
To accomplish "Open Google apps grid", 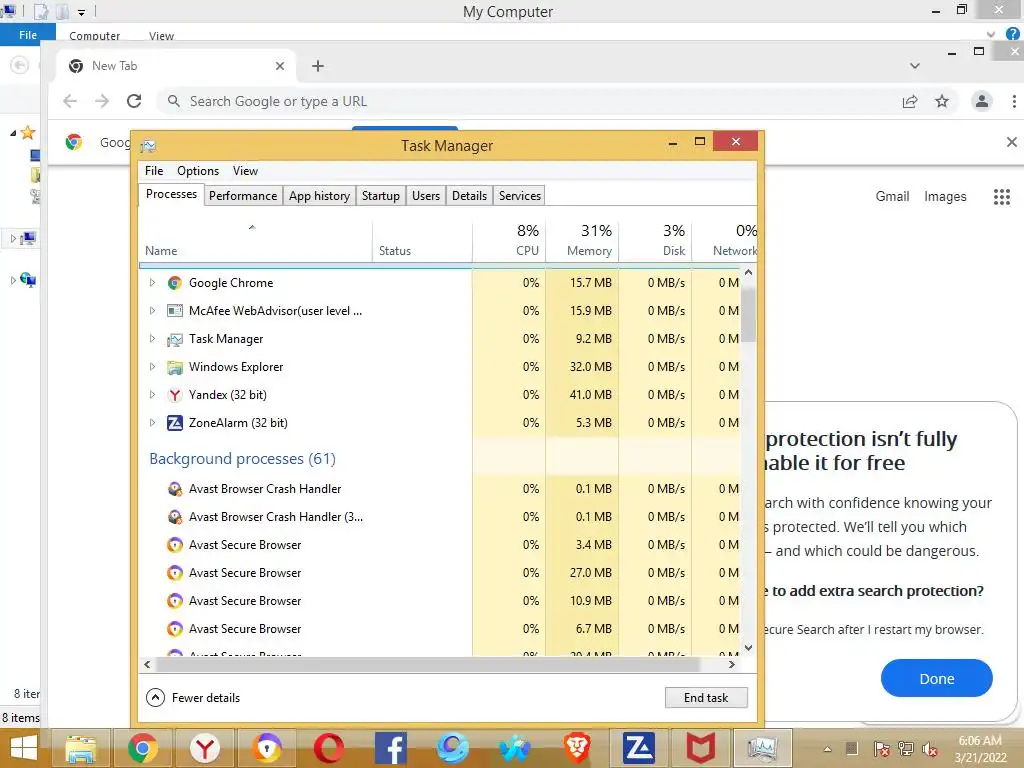I will click(1002, 197).
